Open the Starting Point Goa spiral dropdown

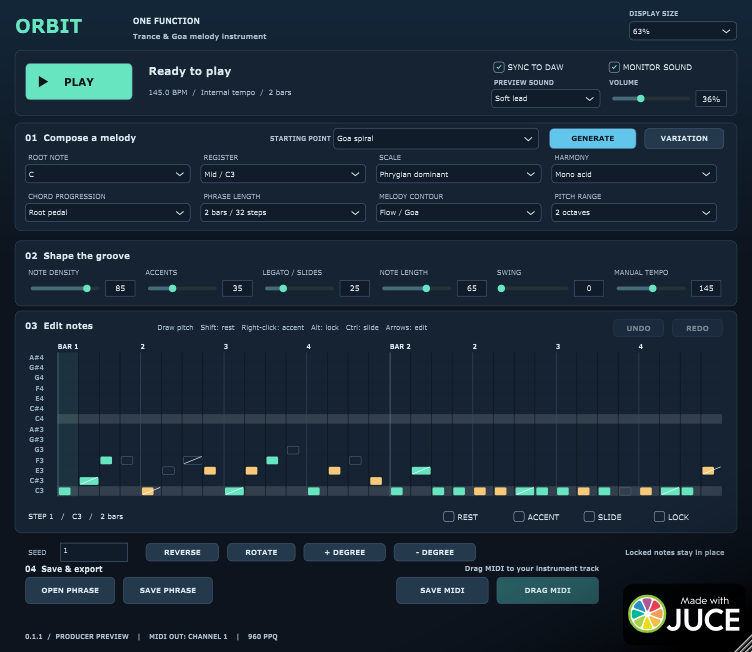click(435, 139)
